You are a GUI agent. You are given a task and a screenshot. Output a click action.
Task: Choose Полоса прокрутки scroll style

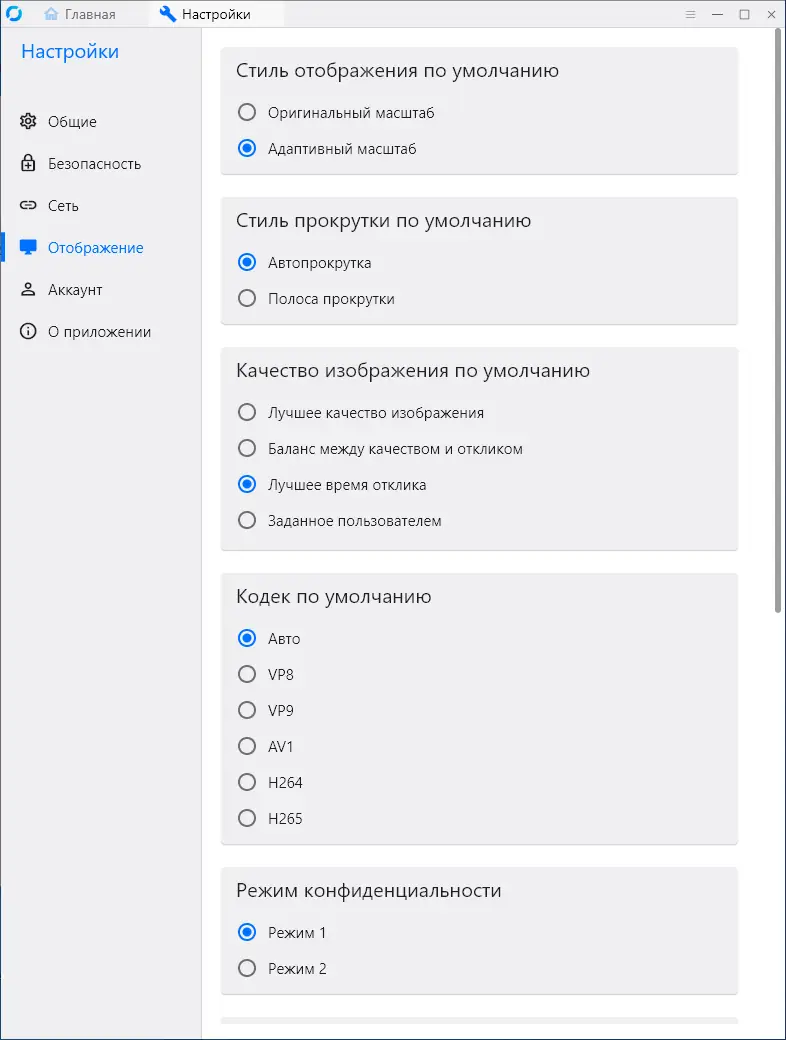247,299
